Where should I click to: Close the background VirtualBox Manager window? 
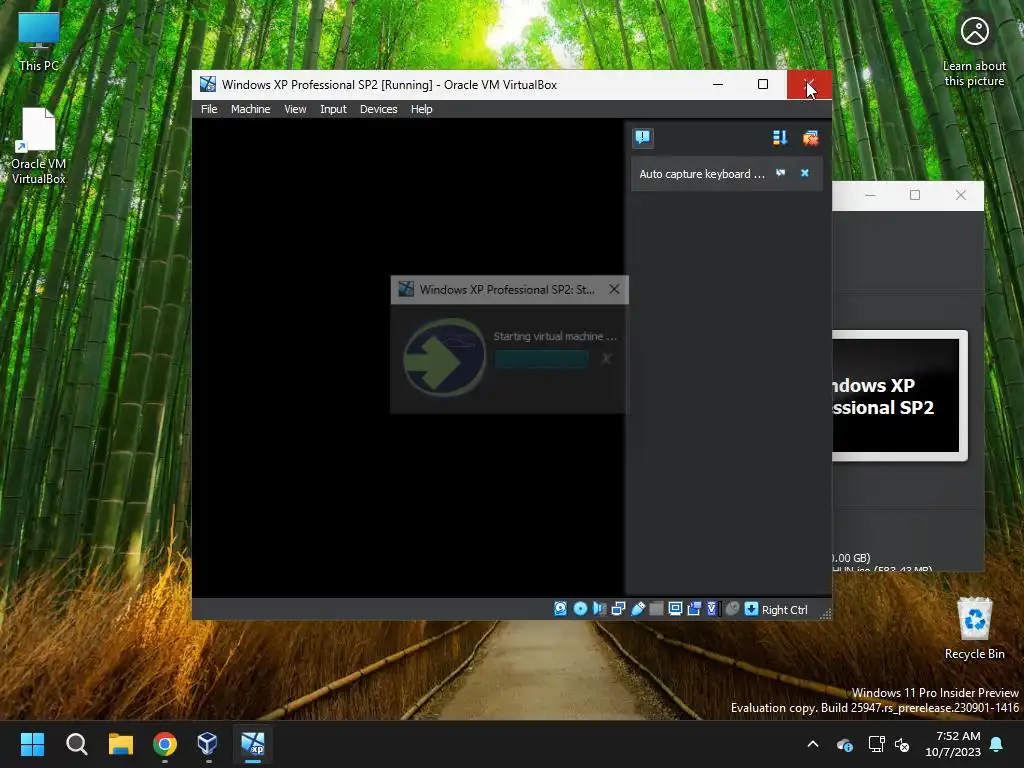[x=961, y=195]
